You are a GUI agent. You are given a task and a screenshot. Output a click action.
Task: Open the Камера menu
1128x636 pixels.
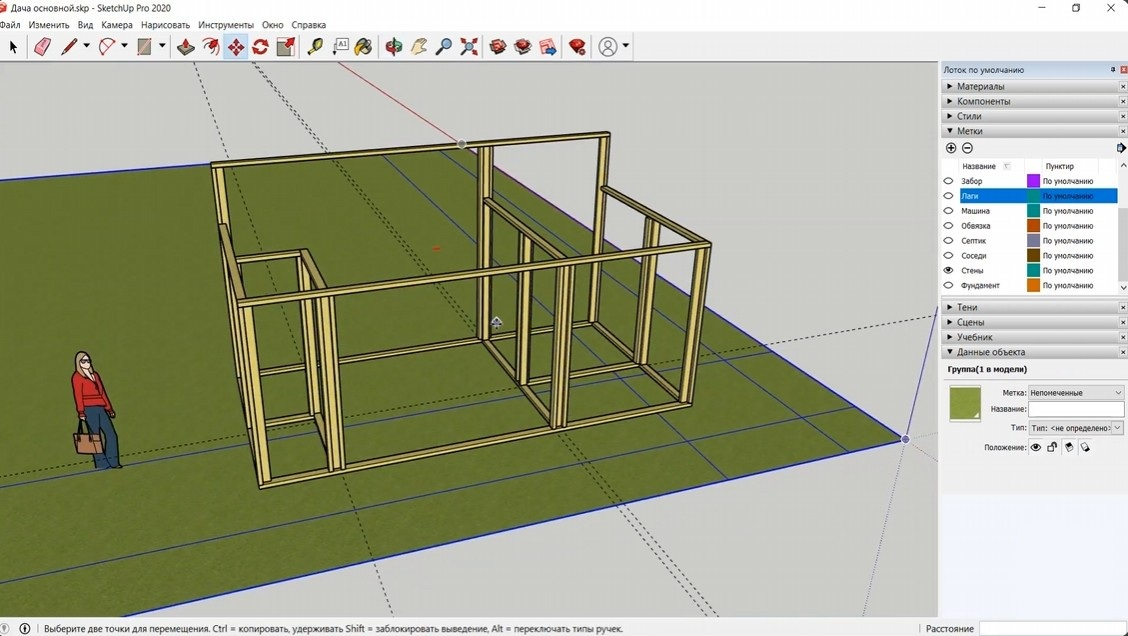pos(117,24)
